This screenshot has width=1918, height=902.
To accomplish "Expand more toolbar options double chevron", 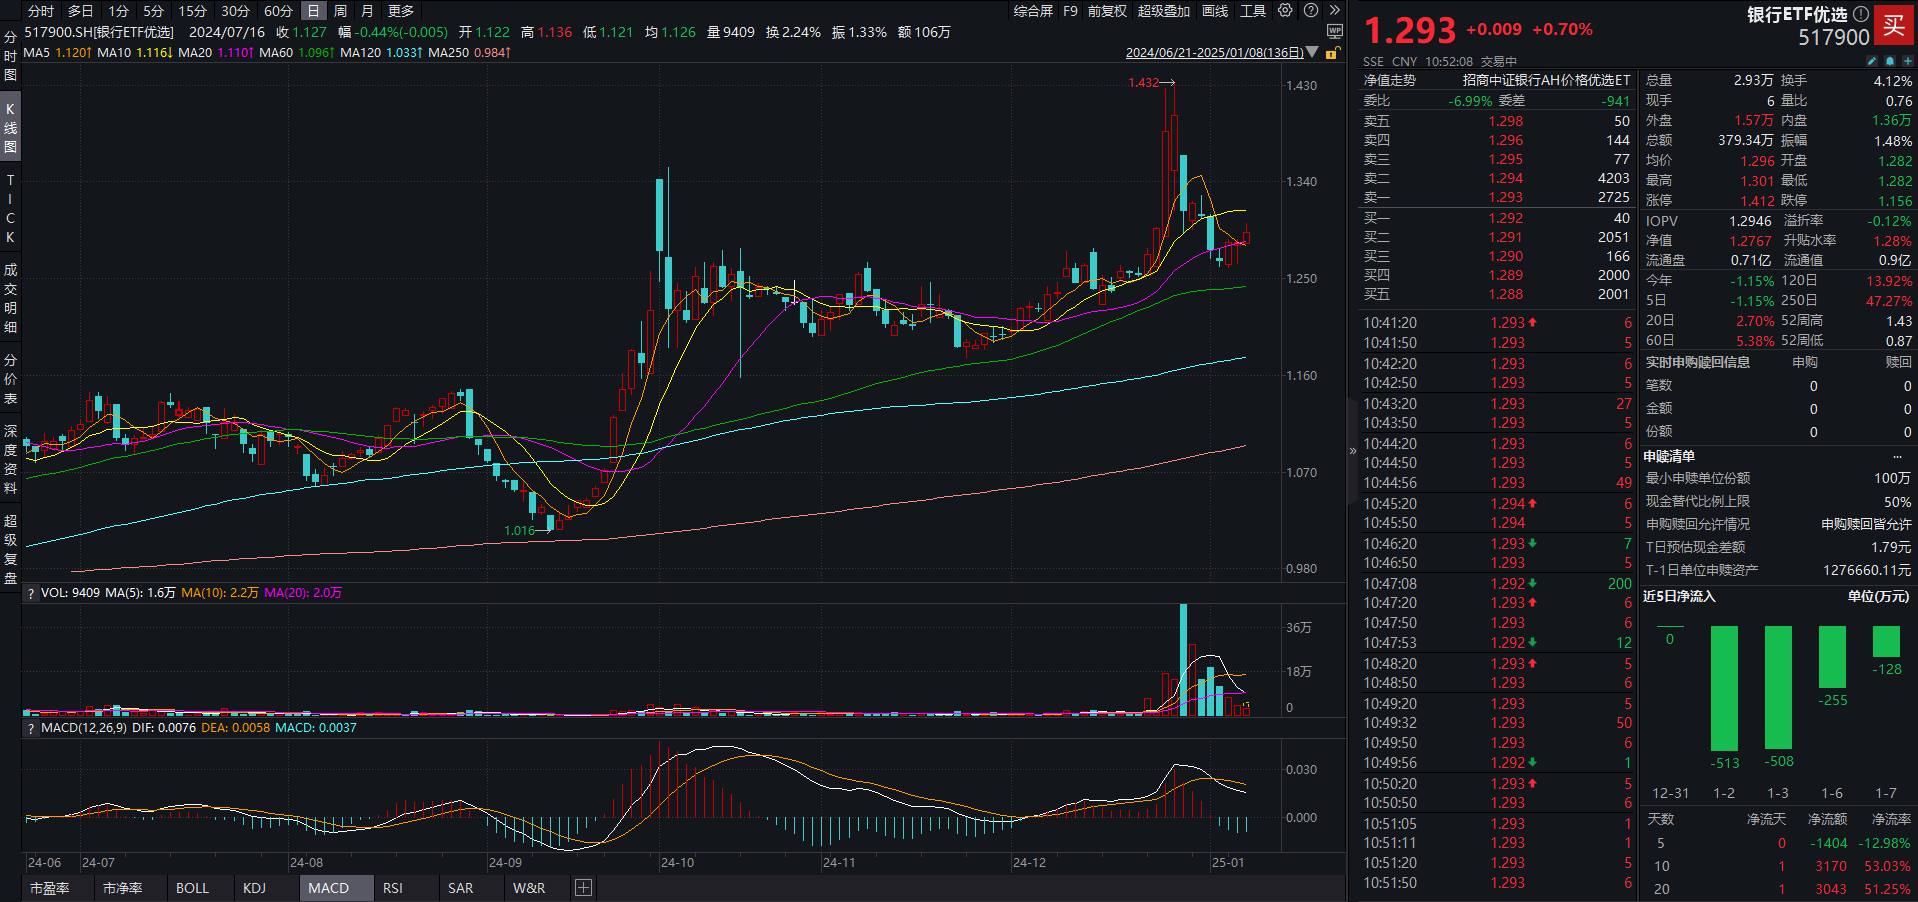I will click(1334, 10).
